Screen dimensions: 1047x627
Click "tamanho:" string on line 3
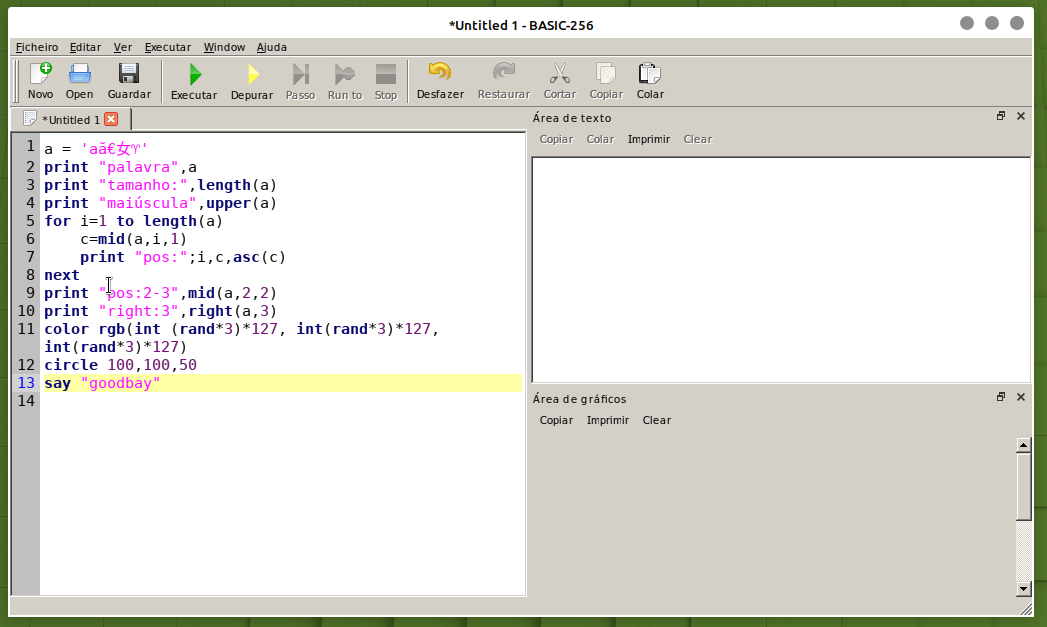point(143,185)
